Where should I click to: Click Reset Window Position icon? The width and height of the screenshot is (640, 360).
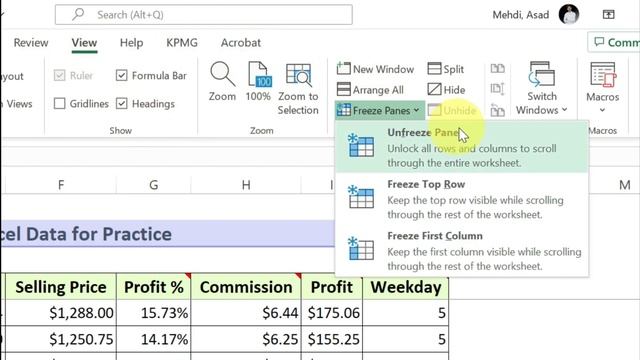coord(498,110)
